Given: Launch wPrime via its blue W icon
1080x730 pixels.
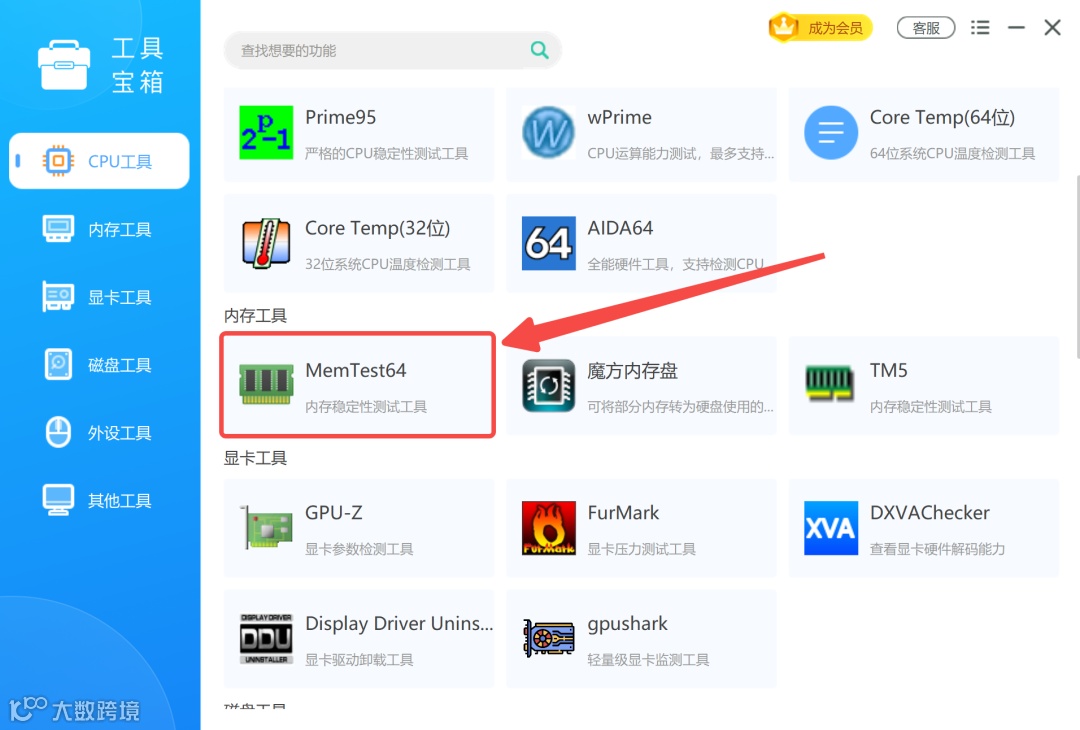Looking at the screenshot, I should click(x=548, y=132).
